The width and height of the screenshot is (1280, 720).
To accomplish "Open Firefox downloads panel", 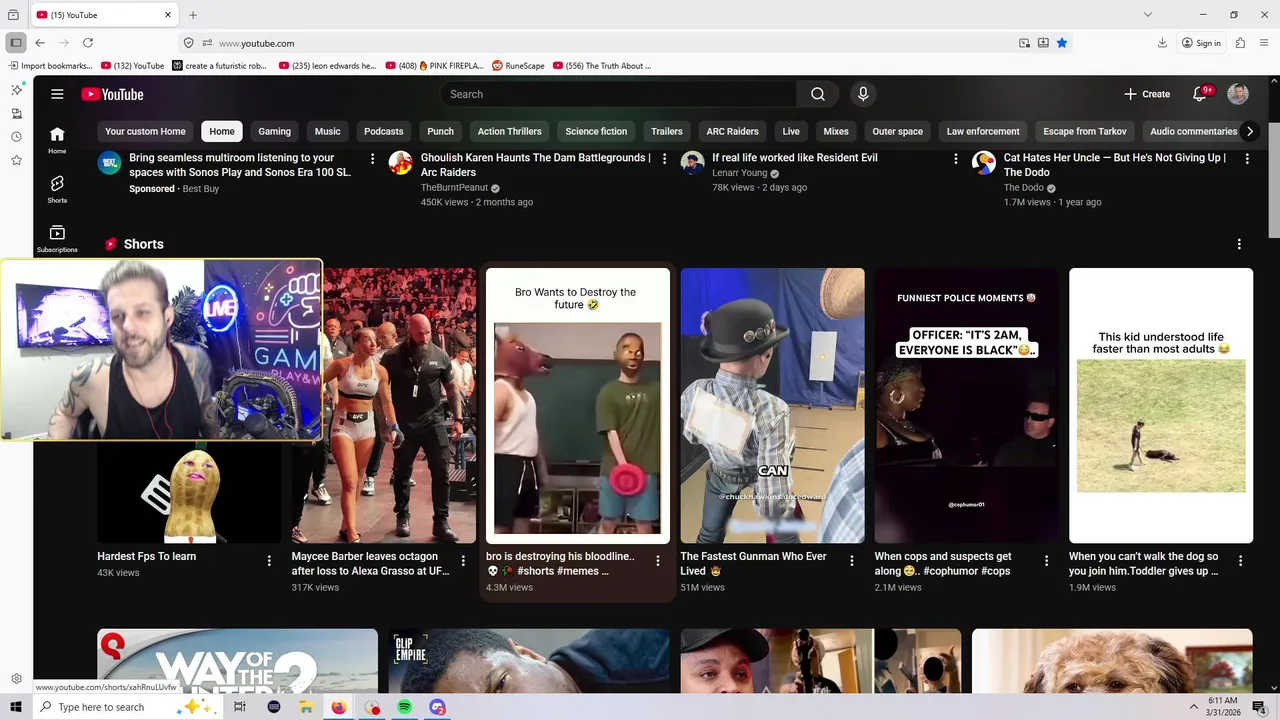I will point(1162,43).
